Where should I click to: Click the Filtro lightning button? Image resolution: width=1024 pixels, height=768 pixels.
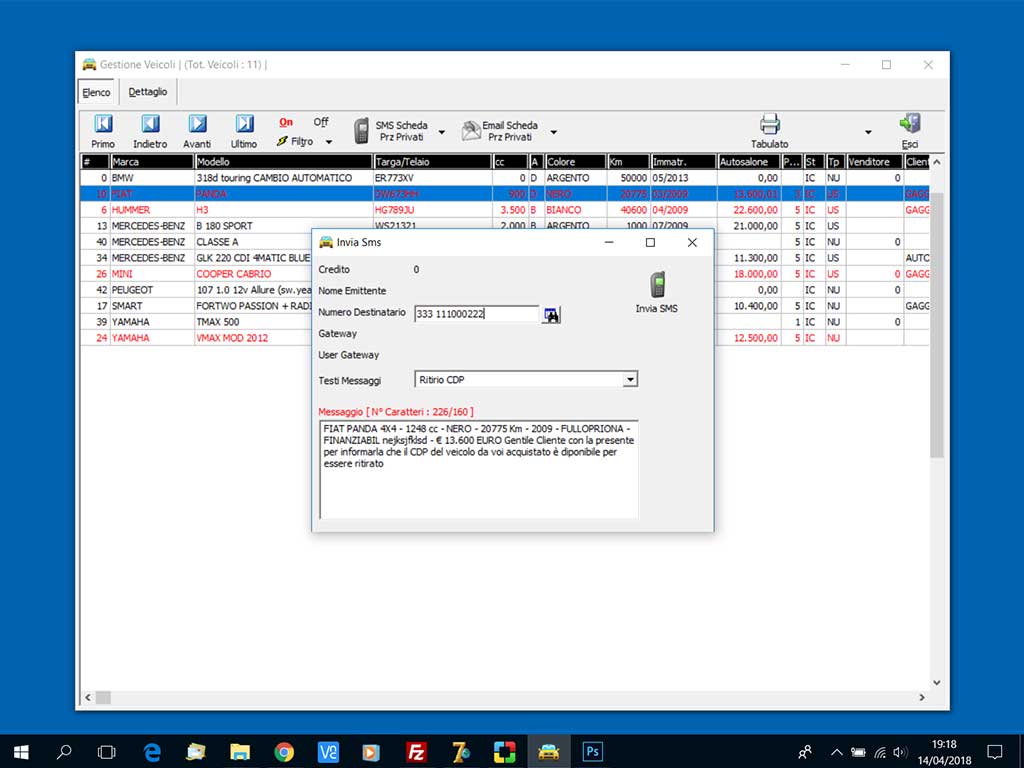[295, 141]
